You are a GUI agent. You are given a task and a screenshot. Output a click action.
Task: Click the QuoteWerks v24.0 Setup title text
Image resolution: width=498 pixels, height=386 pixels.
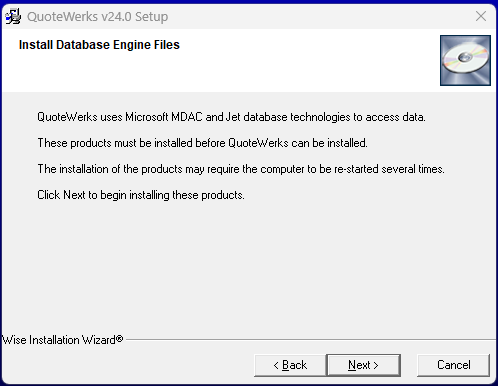coord(98,17)
